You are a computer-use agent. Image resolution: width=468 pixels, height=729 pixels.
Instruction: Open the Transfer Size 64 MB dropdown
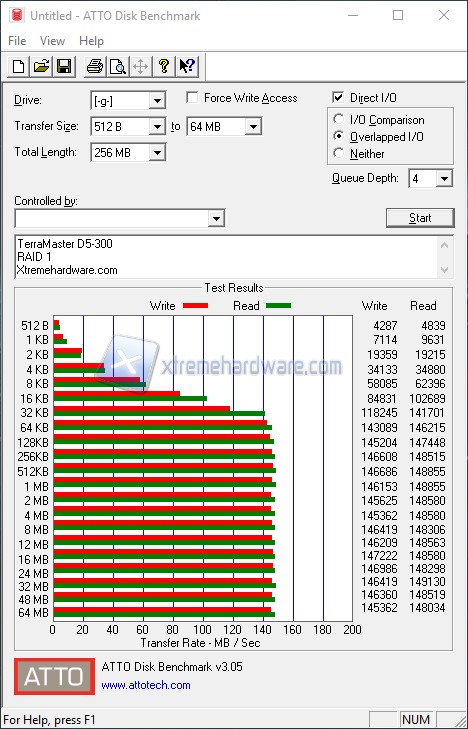253,126
